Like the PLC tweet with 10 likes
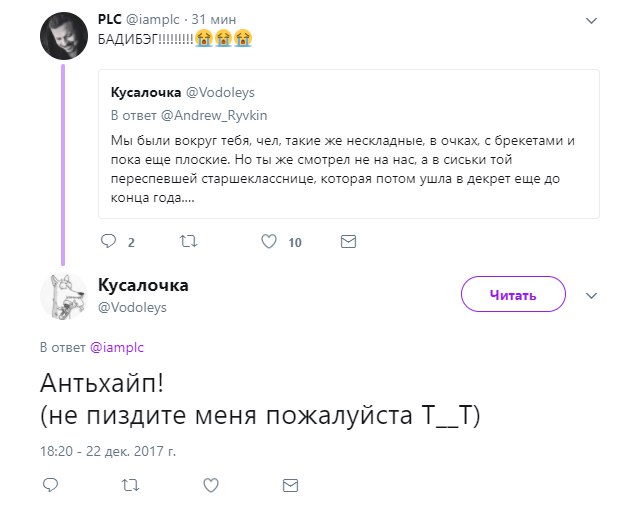640x524 pixels. pos(268,241)
